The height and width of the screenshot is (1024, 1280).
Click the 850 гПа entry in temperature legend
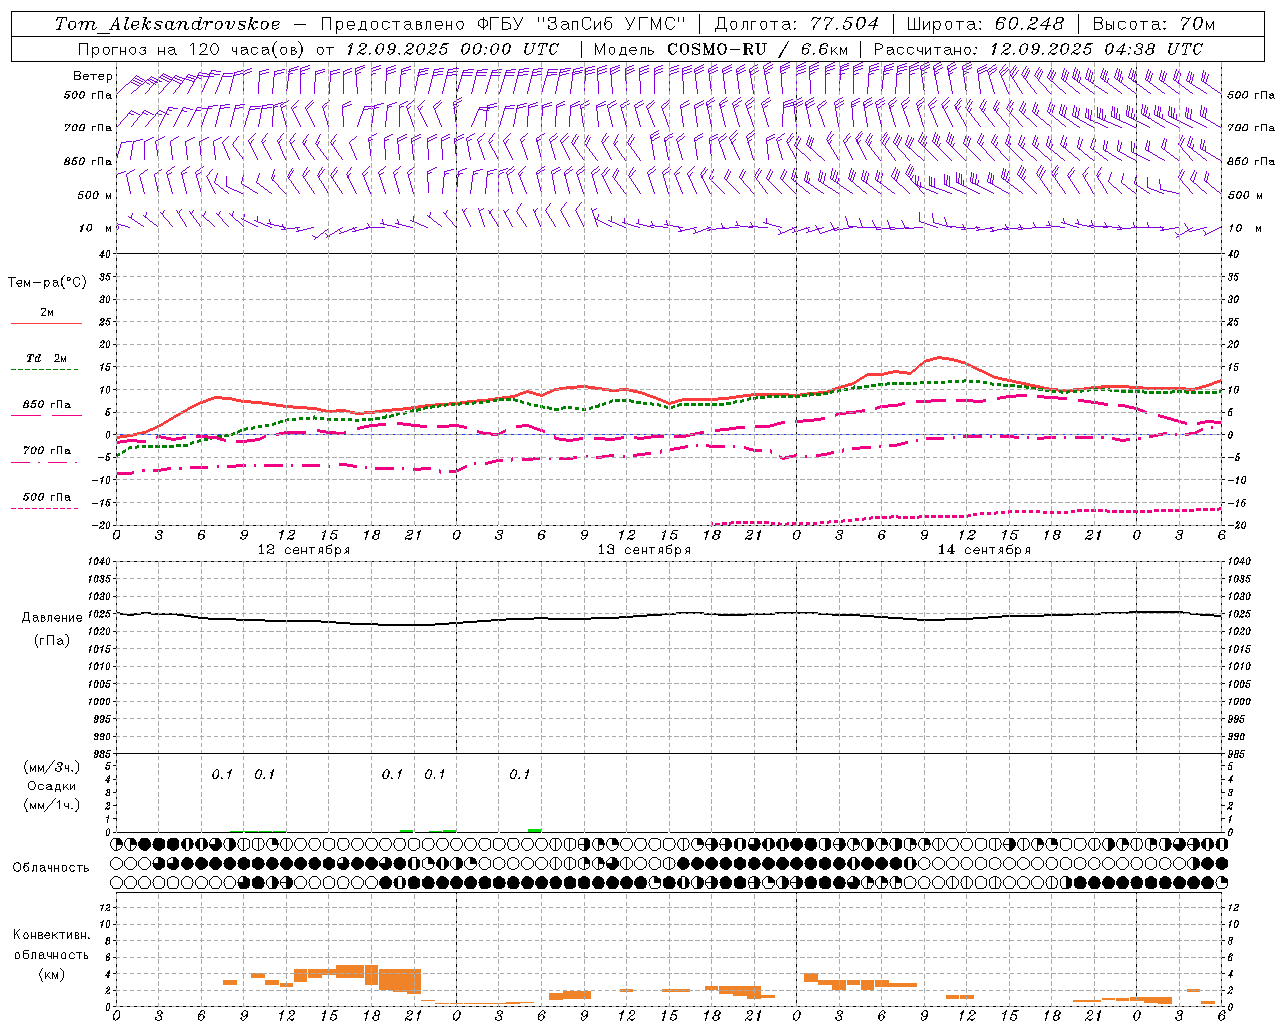[47, 405]
